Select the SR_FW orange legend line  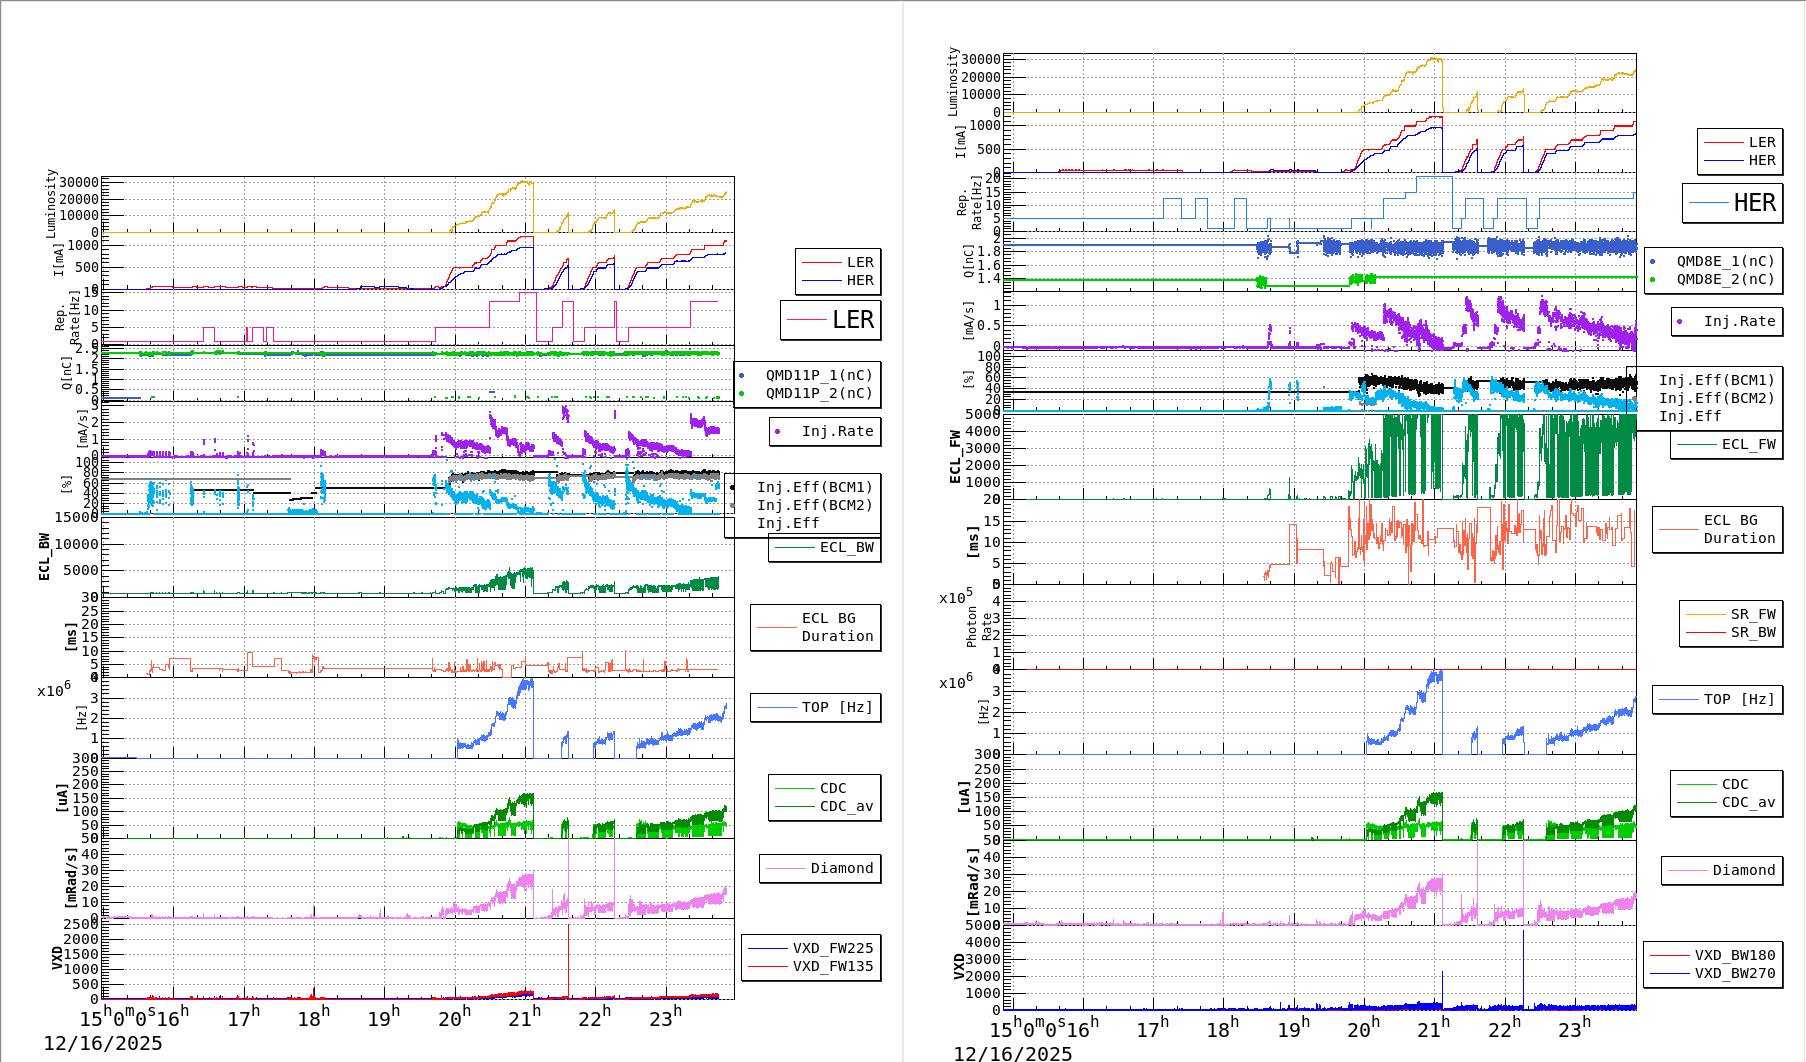1705,614
